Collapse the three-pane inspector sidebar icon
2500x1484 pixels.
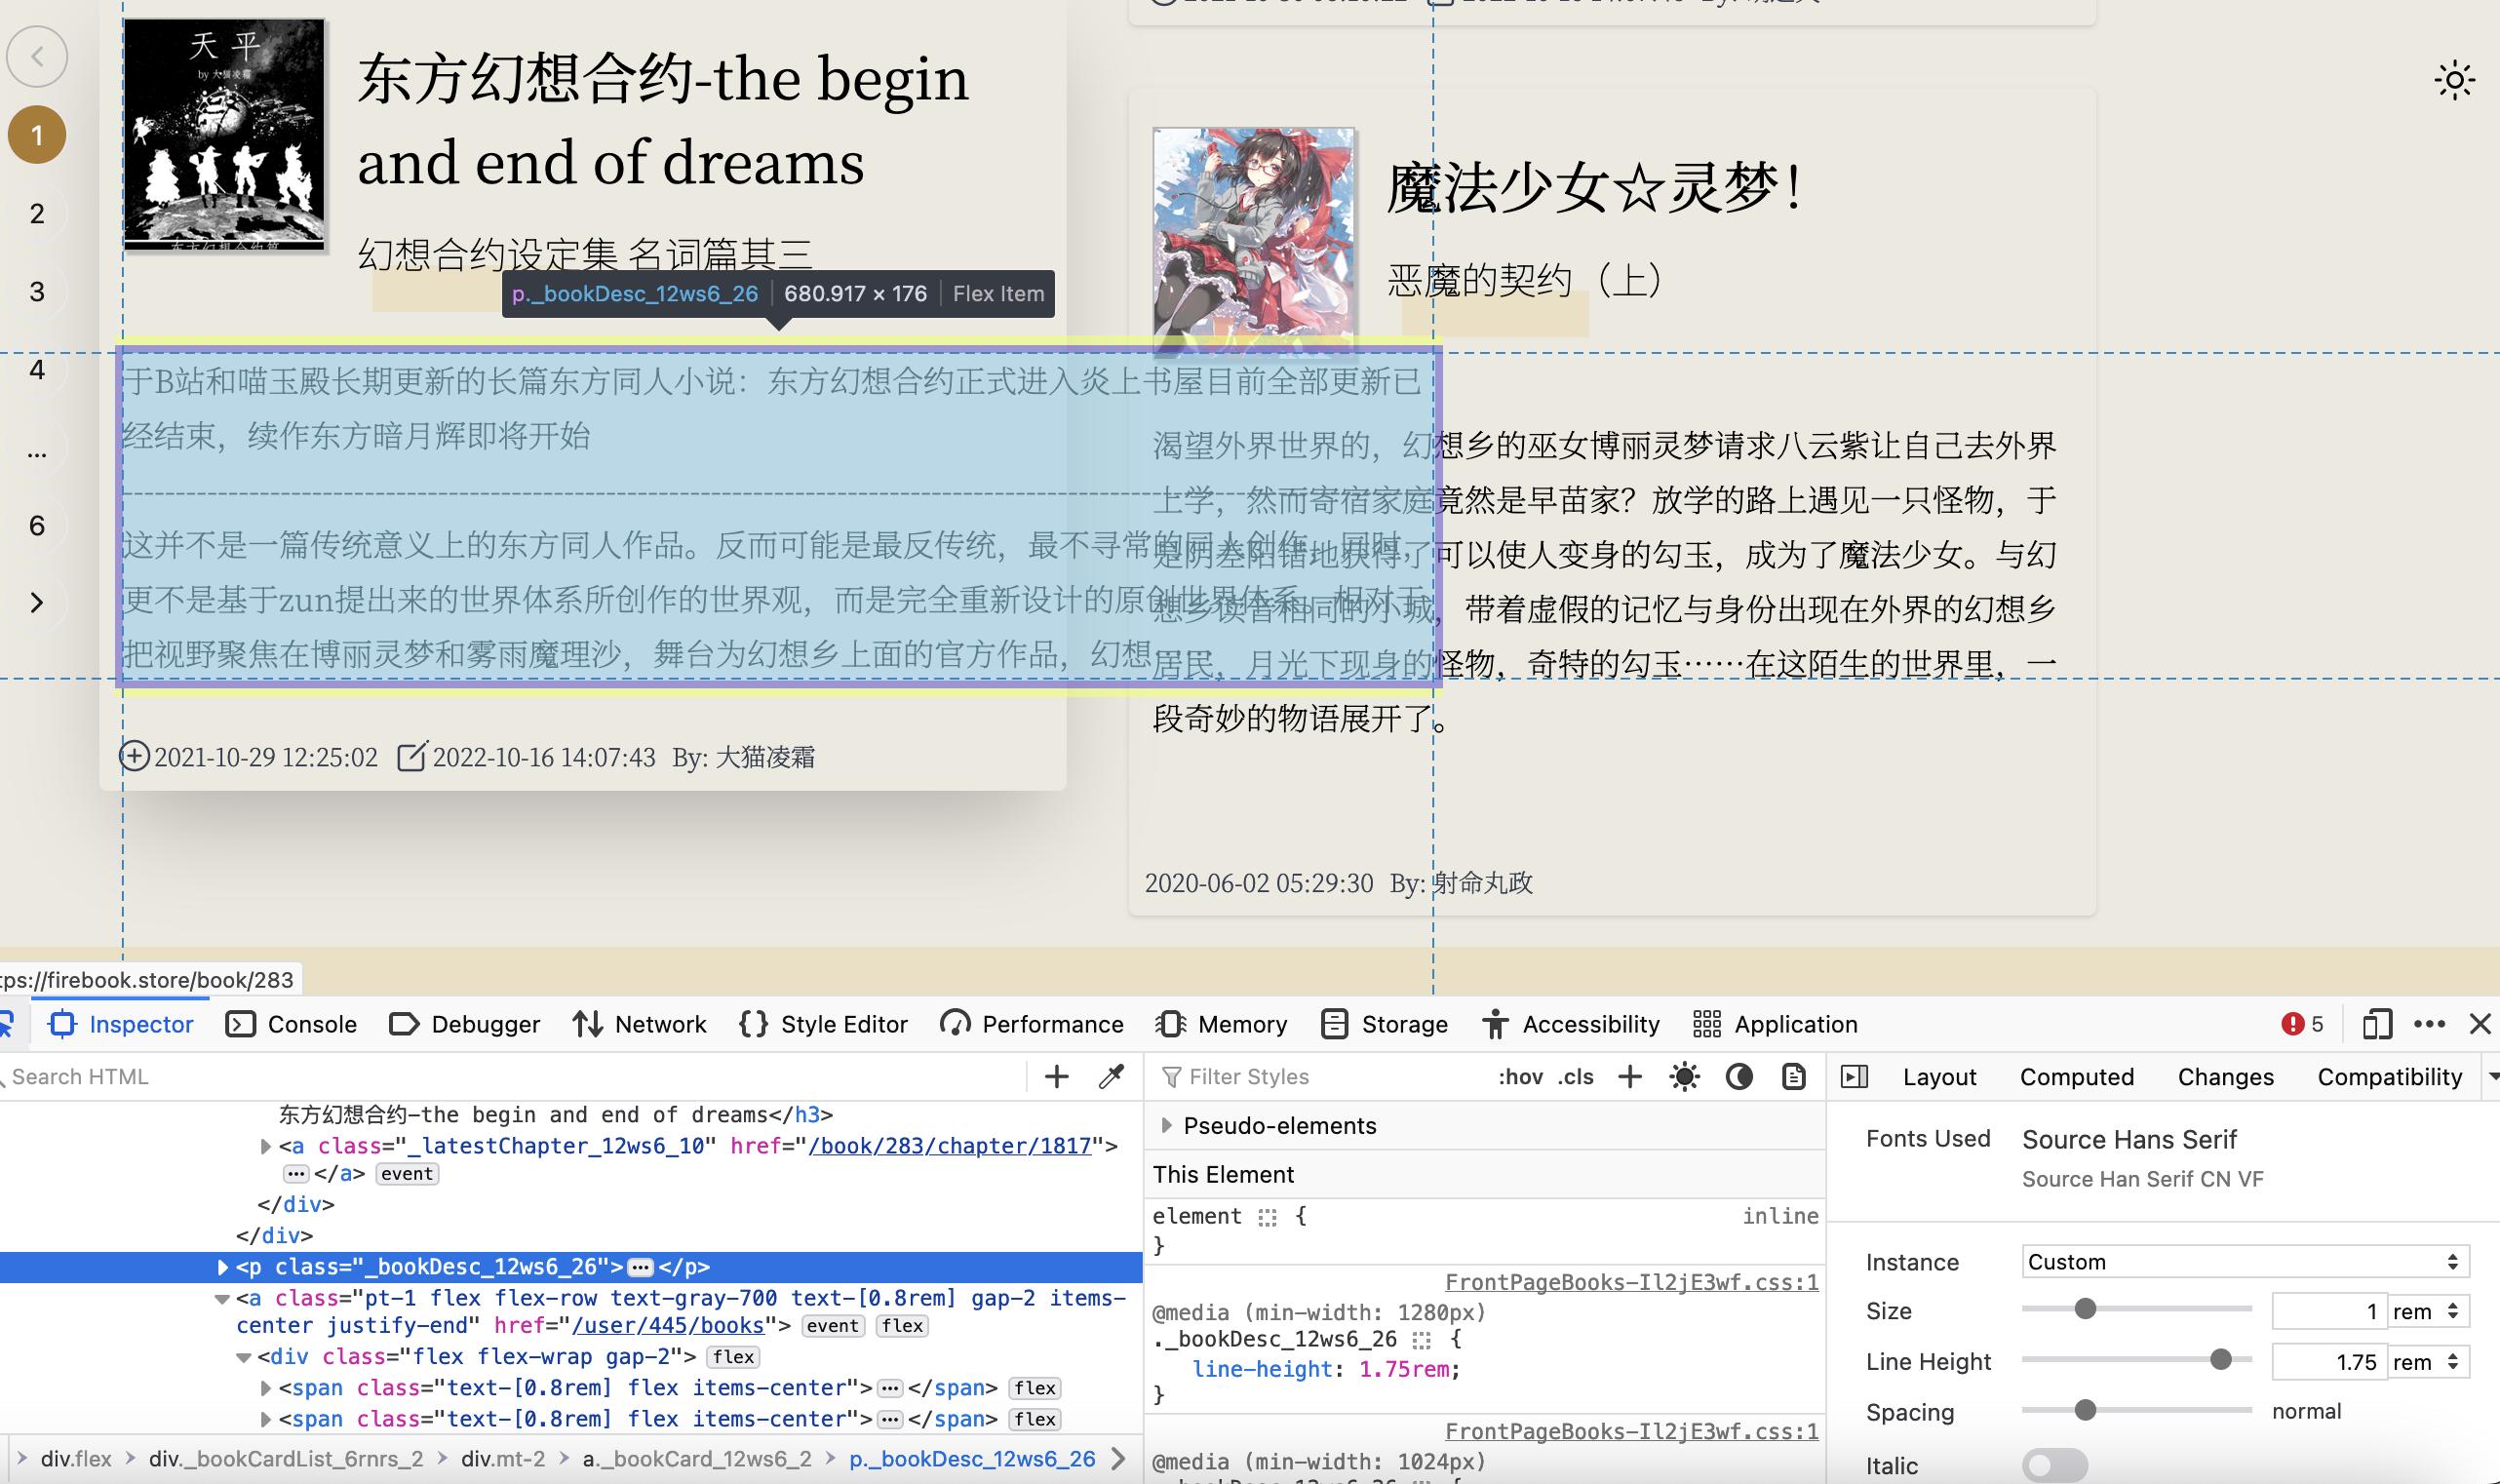pos(1854,1077)
